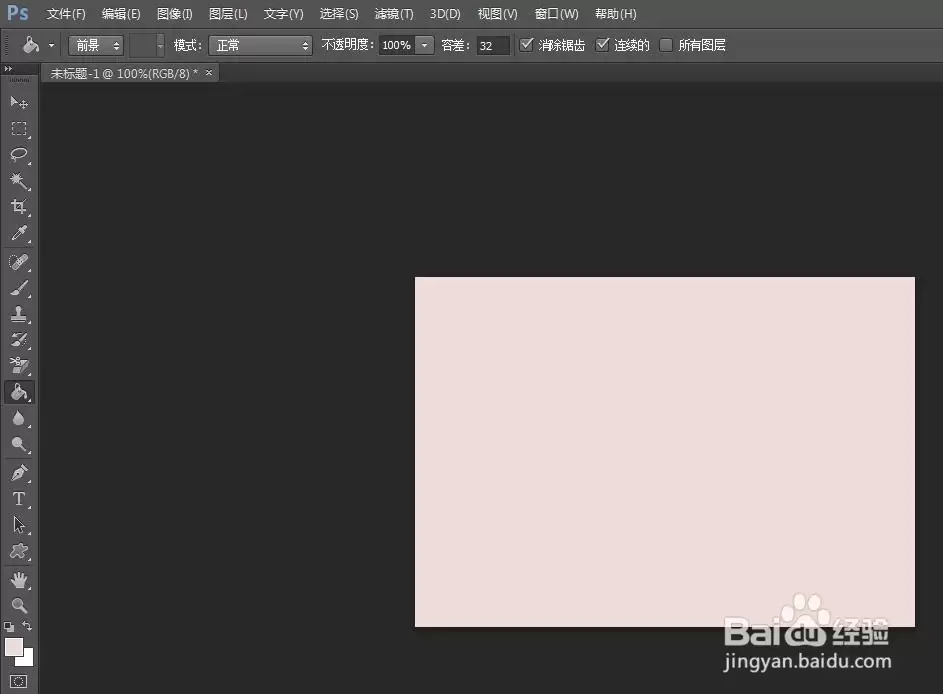Select the Rectangular Marquee tool
Screen dimensions: 943x694
[19, 129]
